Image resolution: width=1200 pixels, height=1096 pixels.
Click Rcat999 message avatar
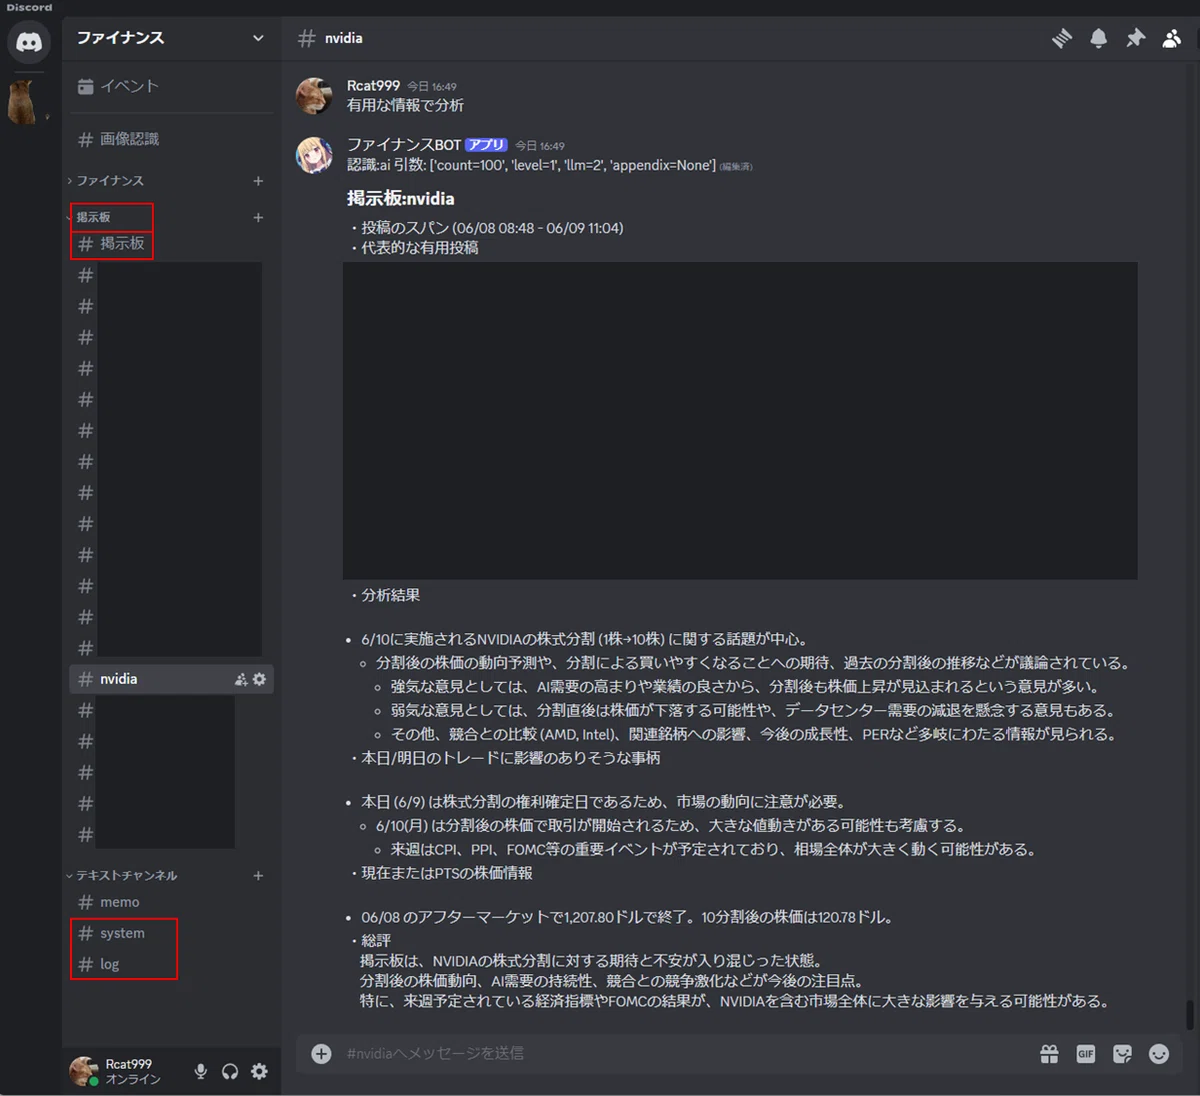[x=314, y=96]
